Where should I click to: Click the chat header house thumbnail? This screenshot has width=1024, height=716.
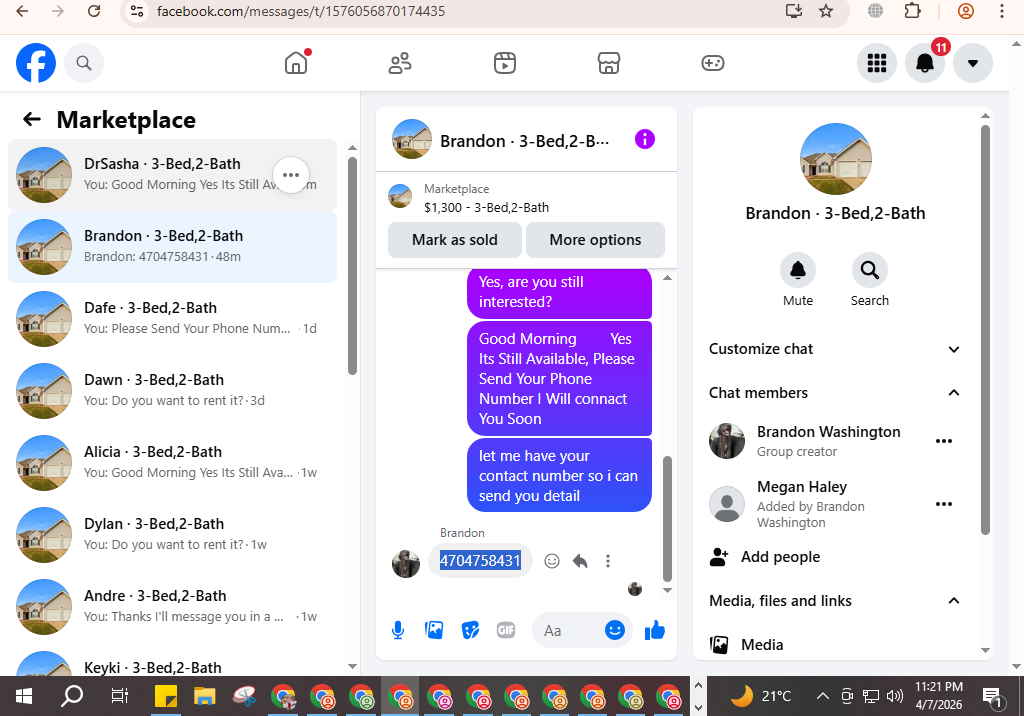(x=411, y=139)
